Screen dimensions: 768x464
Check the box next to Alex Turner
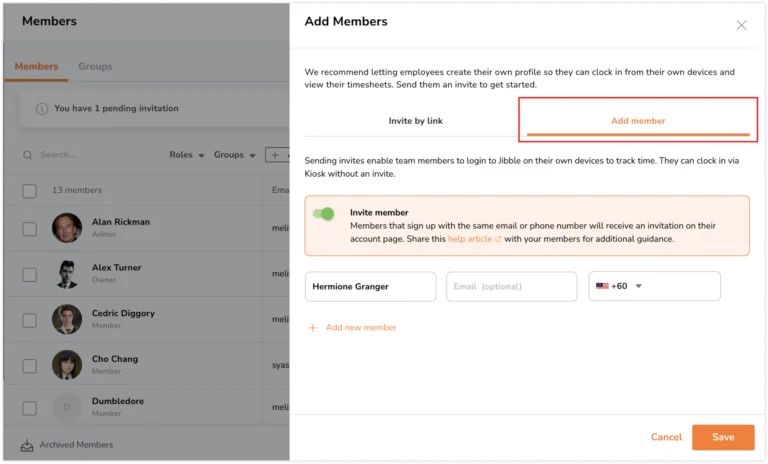click(x=29, y=275)
